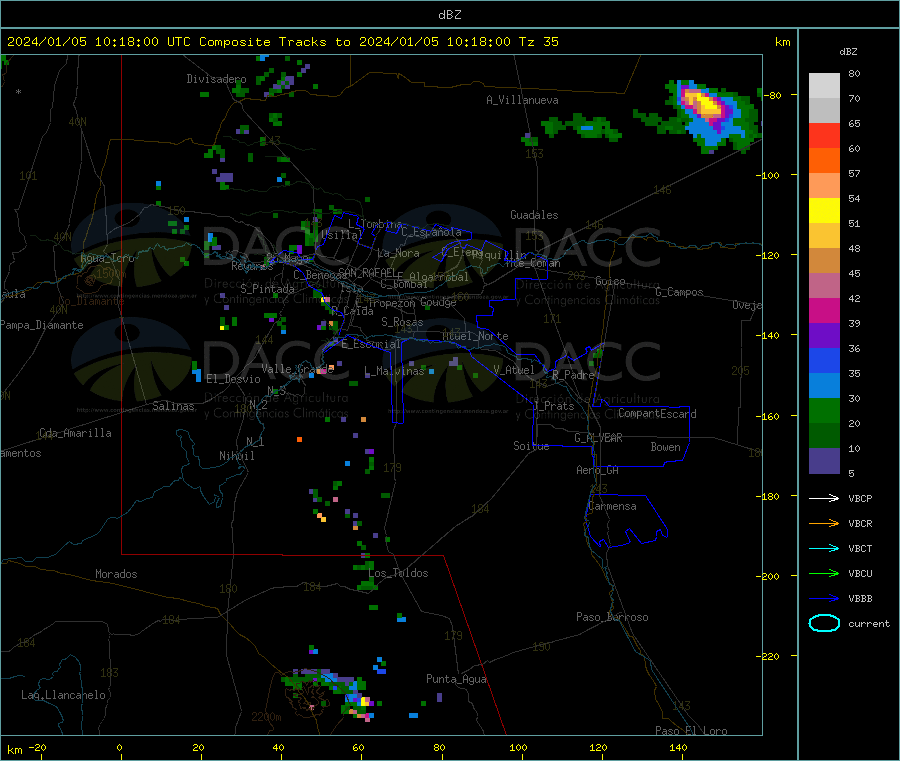
Task: Click the blue VBBB arrow legend icon
Action: (x=824, y=599)
